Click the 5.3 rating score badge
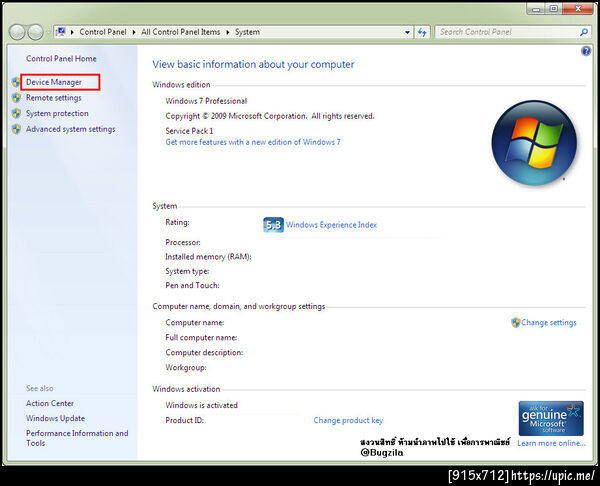 click(x=273, y=225)
